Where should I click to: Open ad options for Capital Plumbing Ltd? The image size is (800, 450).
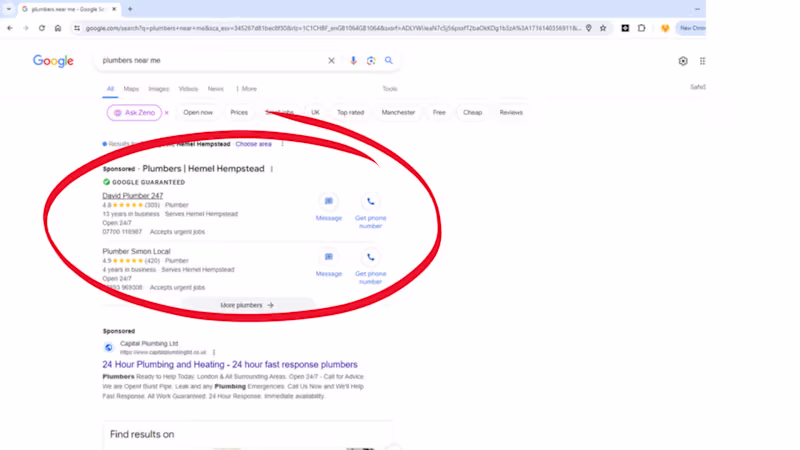coord(214,352)
